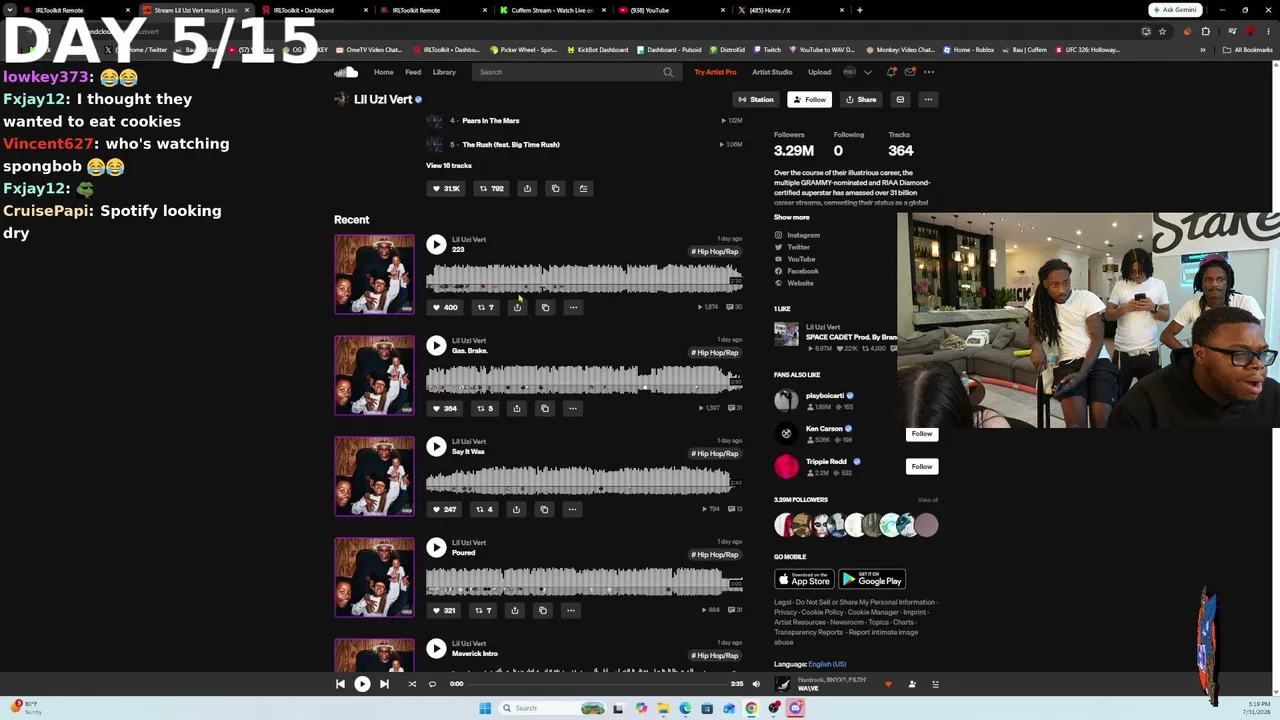Repost the track Gas. Brake.

coord(485,408)
